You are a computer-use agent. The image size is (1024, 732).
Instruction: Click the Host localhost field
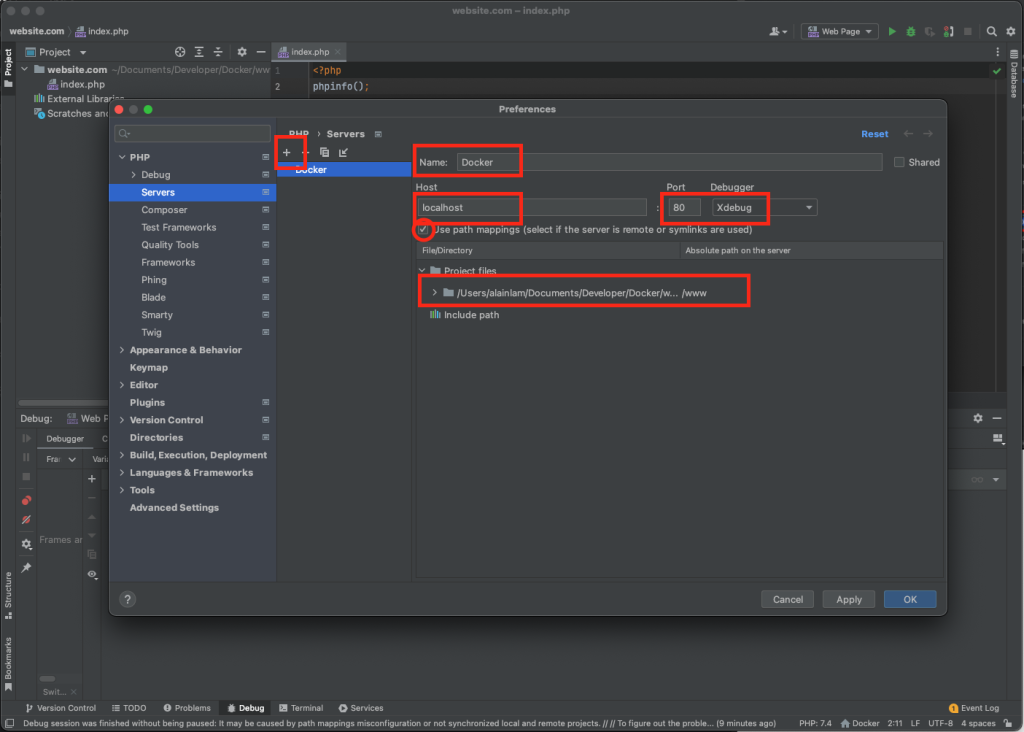pos(532,208)
